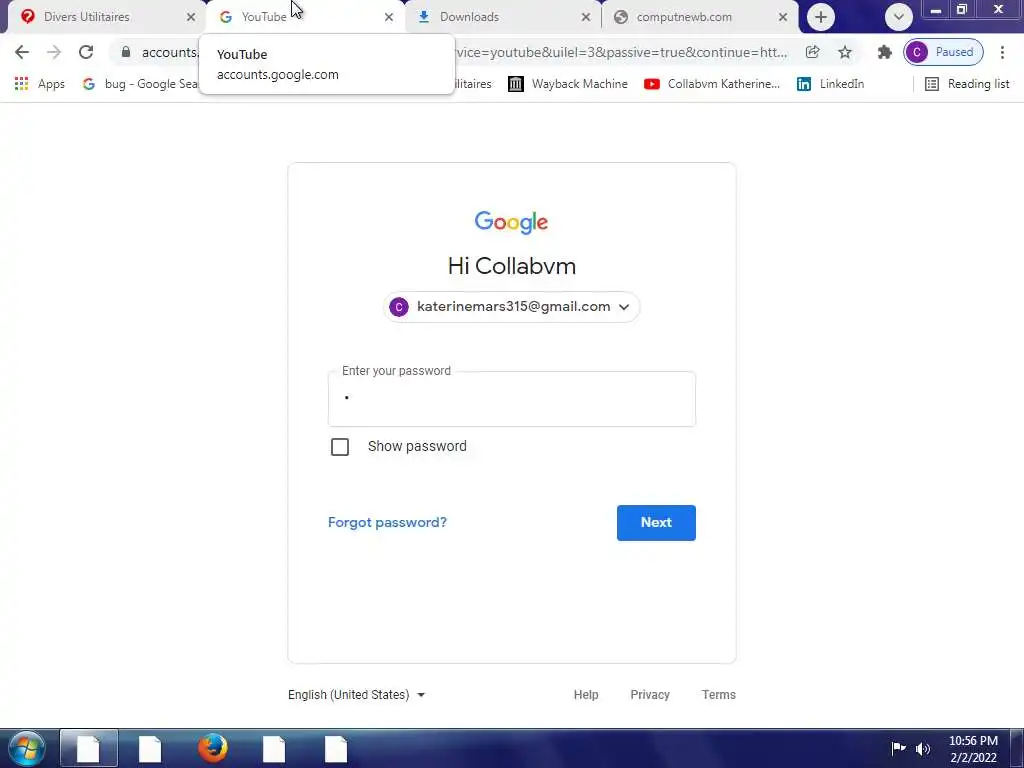Open a new tab with the plus button

[x=821, y=17]
